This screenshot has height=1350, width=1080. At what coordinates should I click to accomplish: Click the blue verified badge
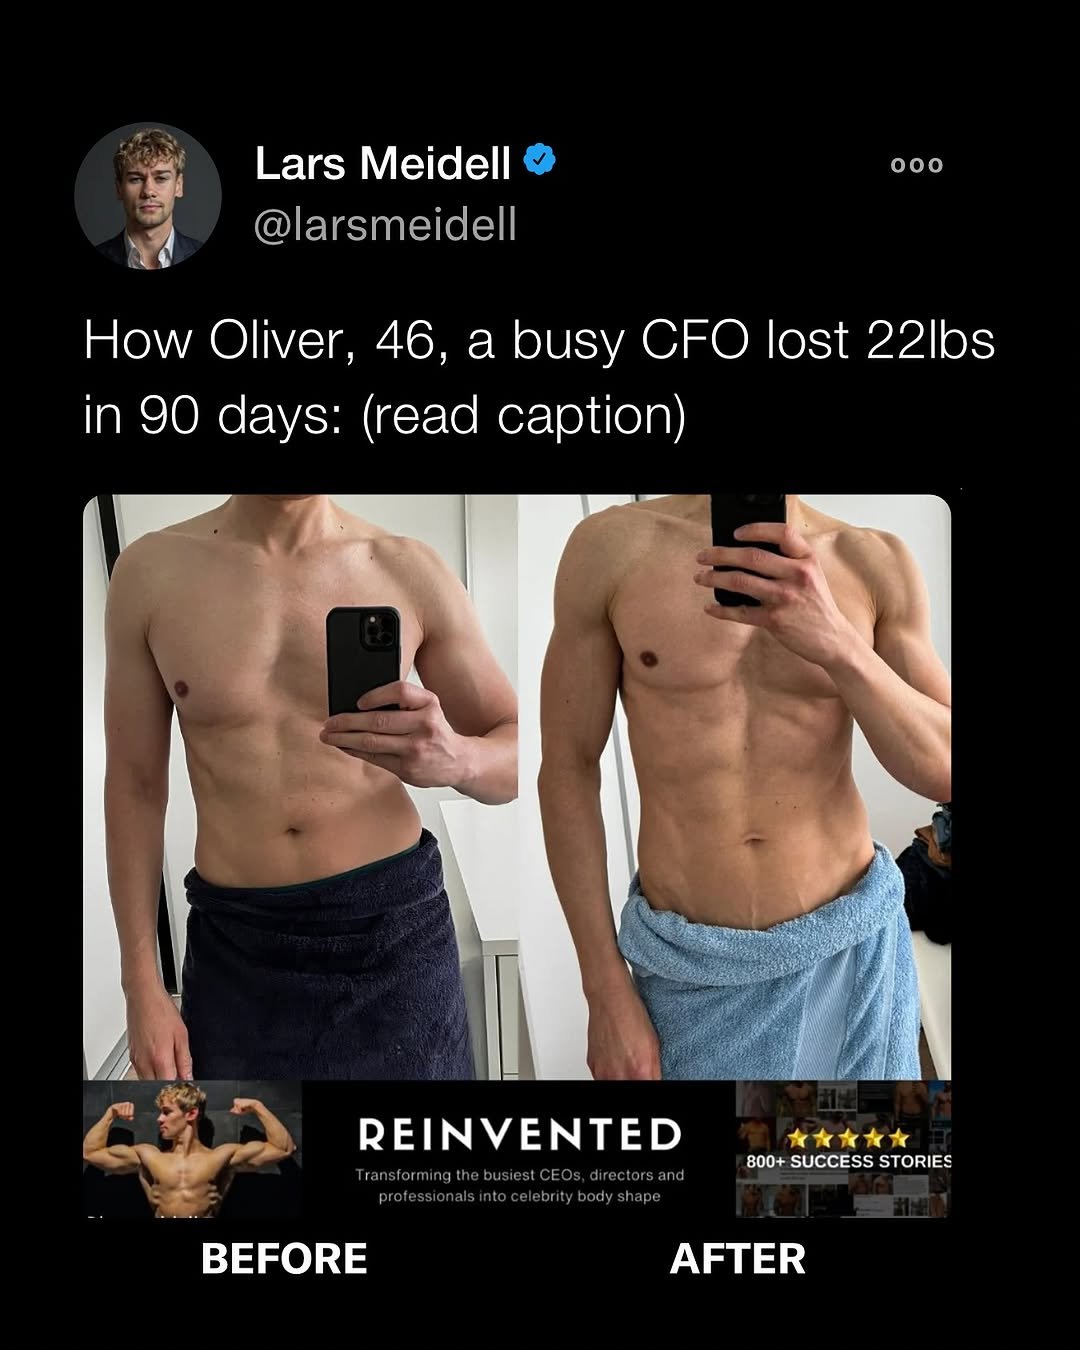[540, 160]
